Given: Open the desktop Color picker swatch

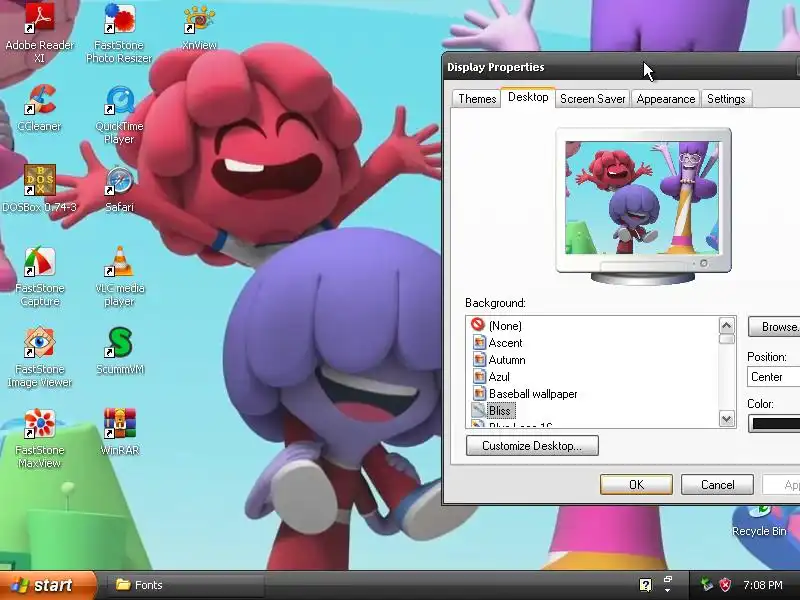Looking at the screenshot, I should (x=774, y=423).
